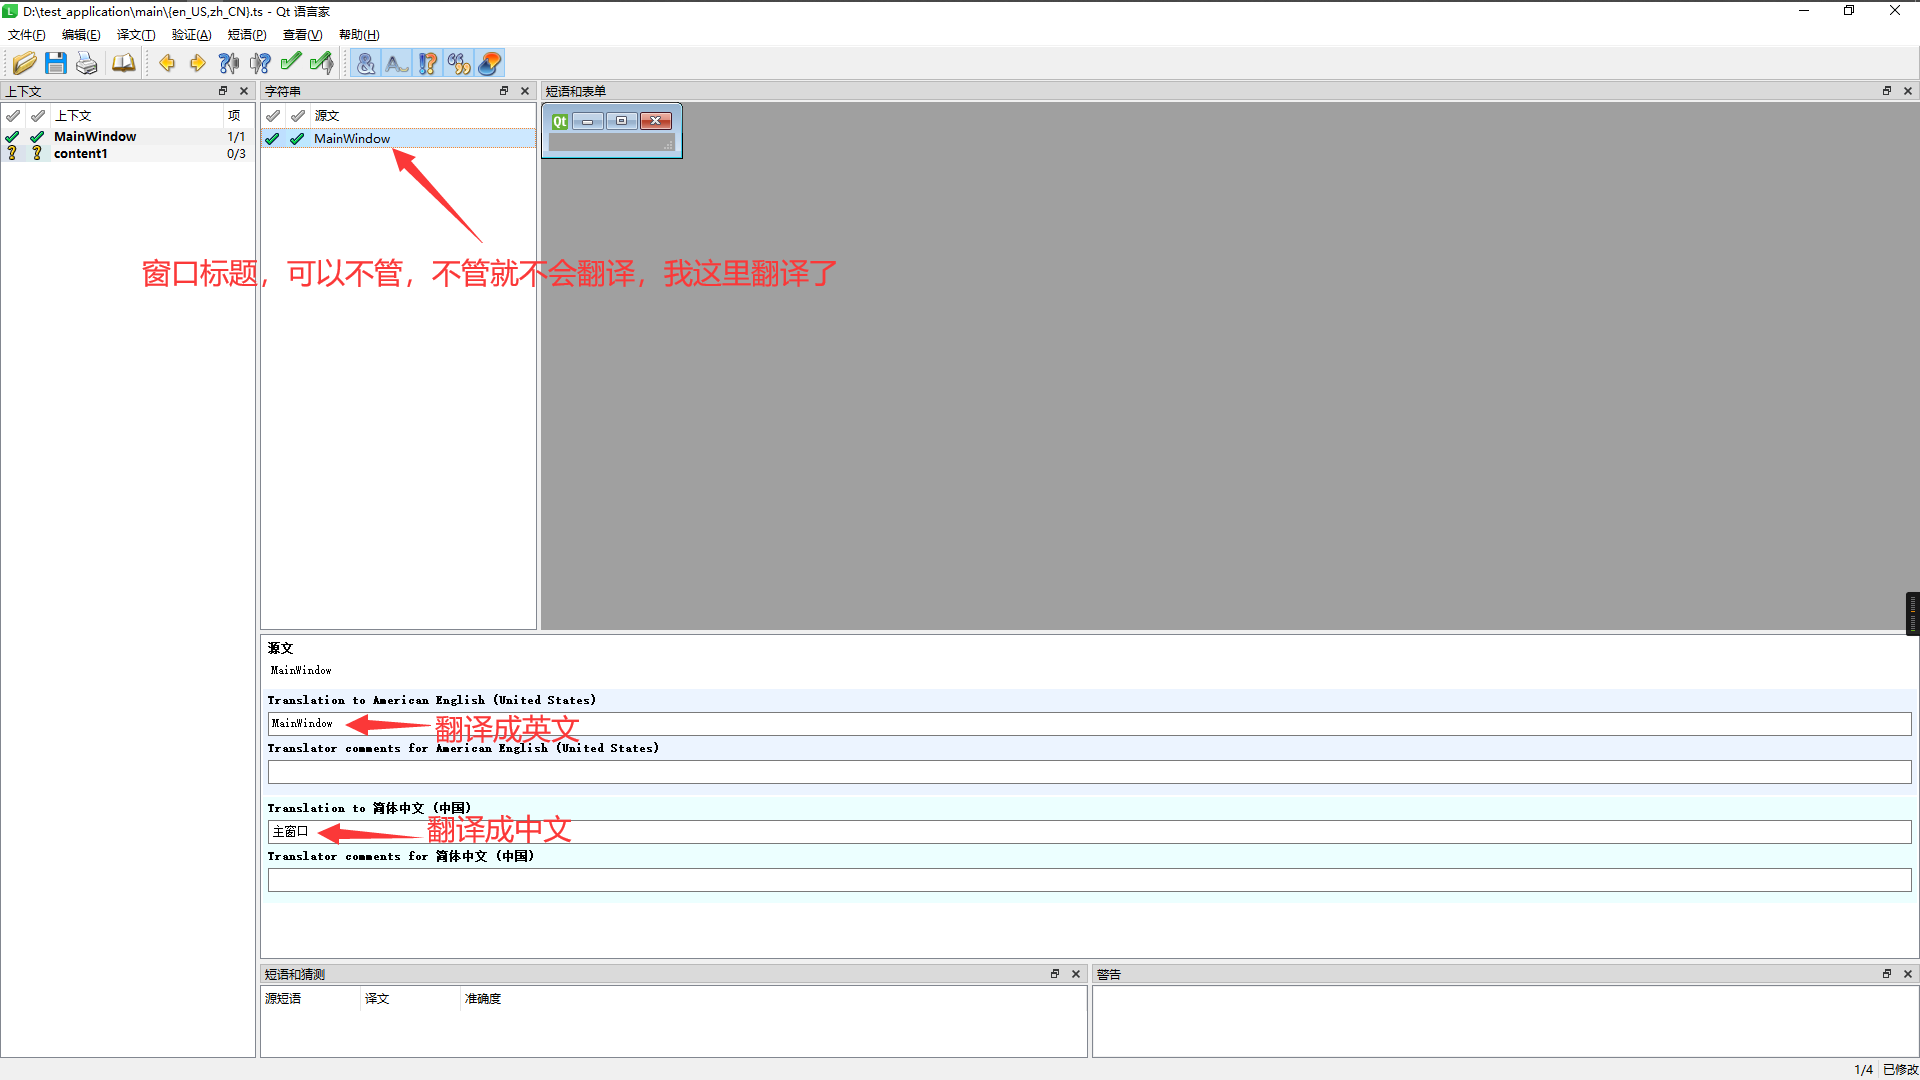
Task: Click the 简体中文 translator comments field
Action: click(1089, 880)
